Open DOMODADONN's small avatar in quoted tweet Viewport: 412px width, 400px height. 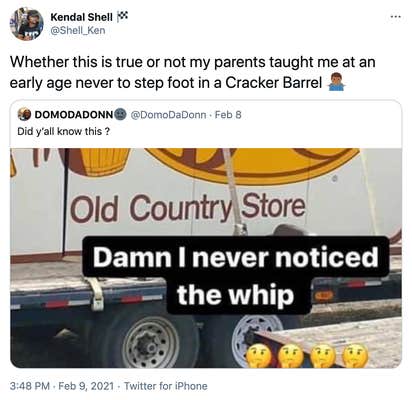[24, 115]
